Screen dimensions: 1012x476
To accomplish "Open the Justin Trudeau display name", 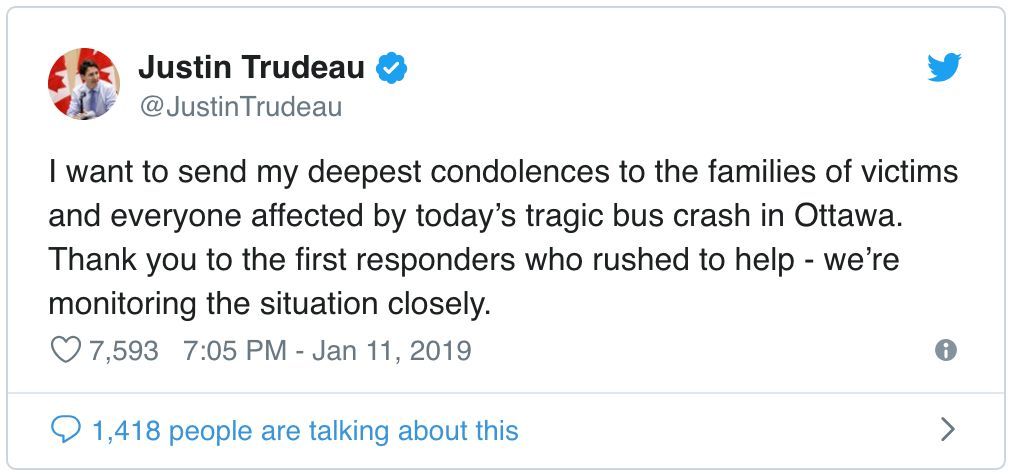I will coord(251,68).
